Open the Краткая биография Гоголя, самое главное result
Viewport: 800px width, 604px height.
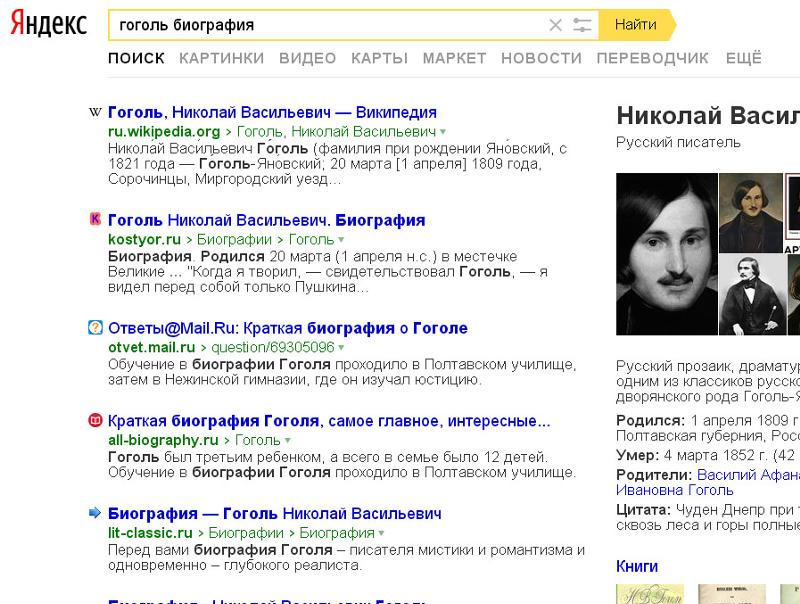click(329, 421)
